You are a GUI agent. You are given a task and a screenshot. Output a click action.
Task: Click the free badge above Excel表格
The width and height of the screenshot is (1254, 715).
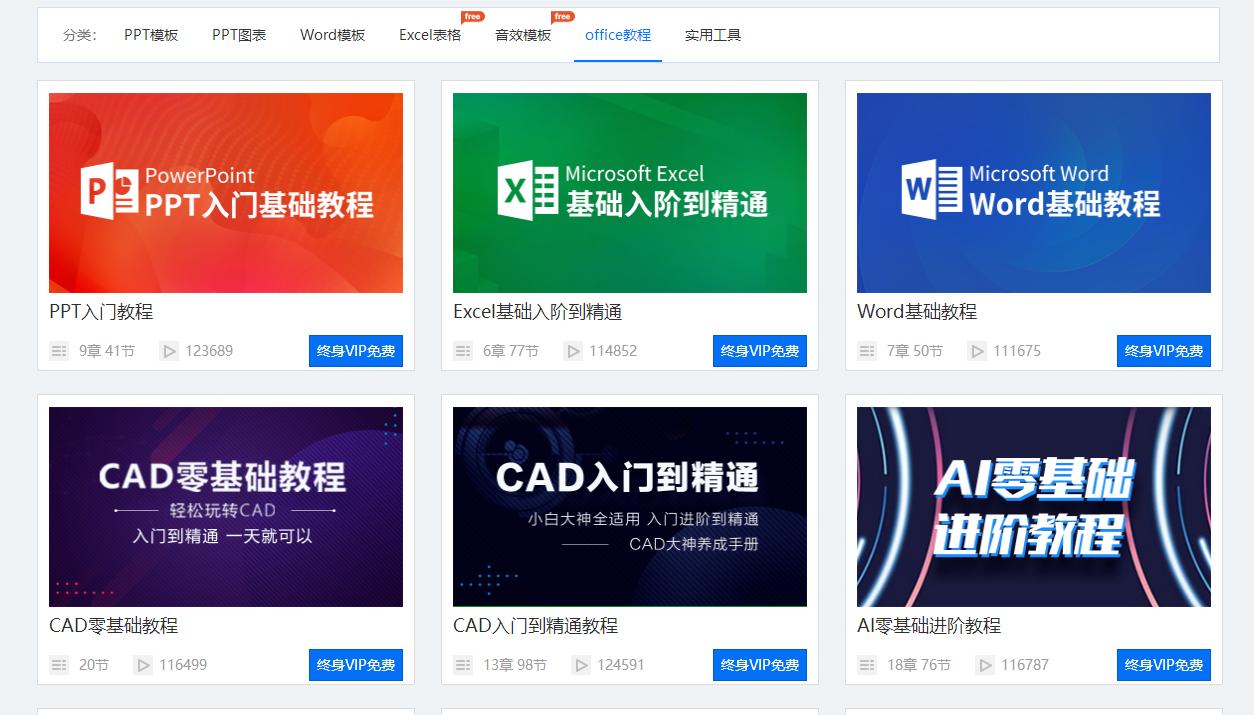coord(471,16)
